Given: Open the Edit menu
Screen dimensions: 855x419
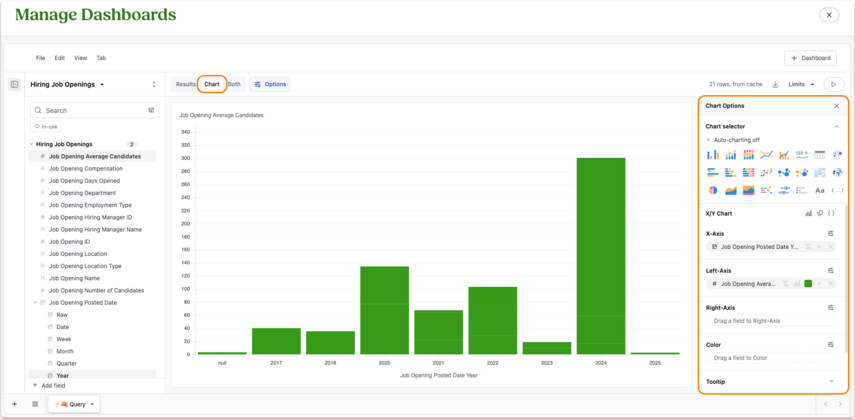Looking at the screenshot, I should click(59, 58).
